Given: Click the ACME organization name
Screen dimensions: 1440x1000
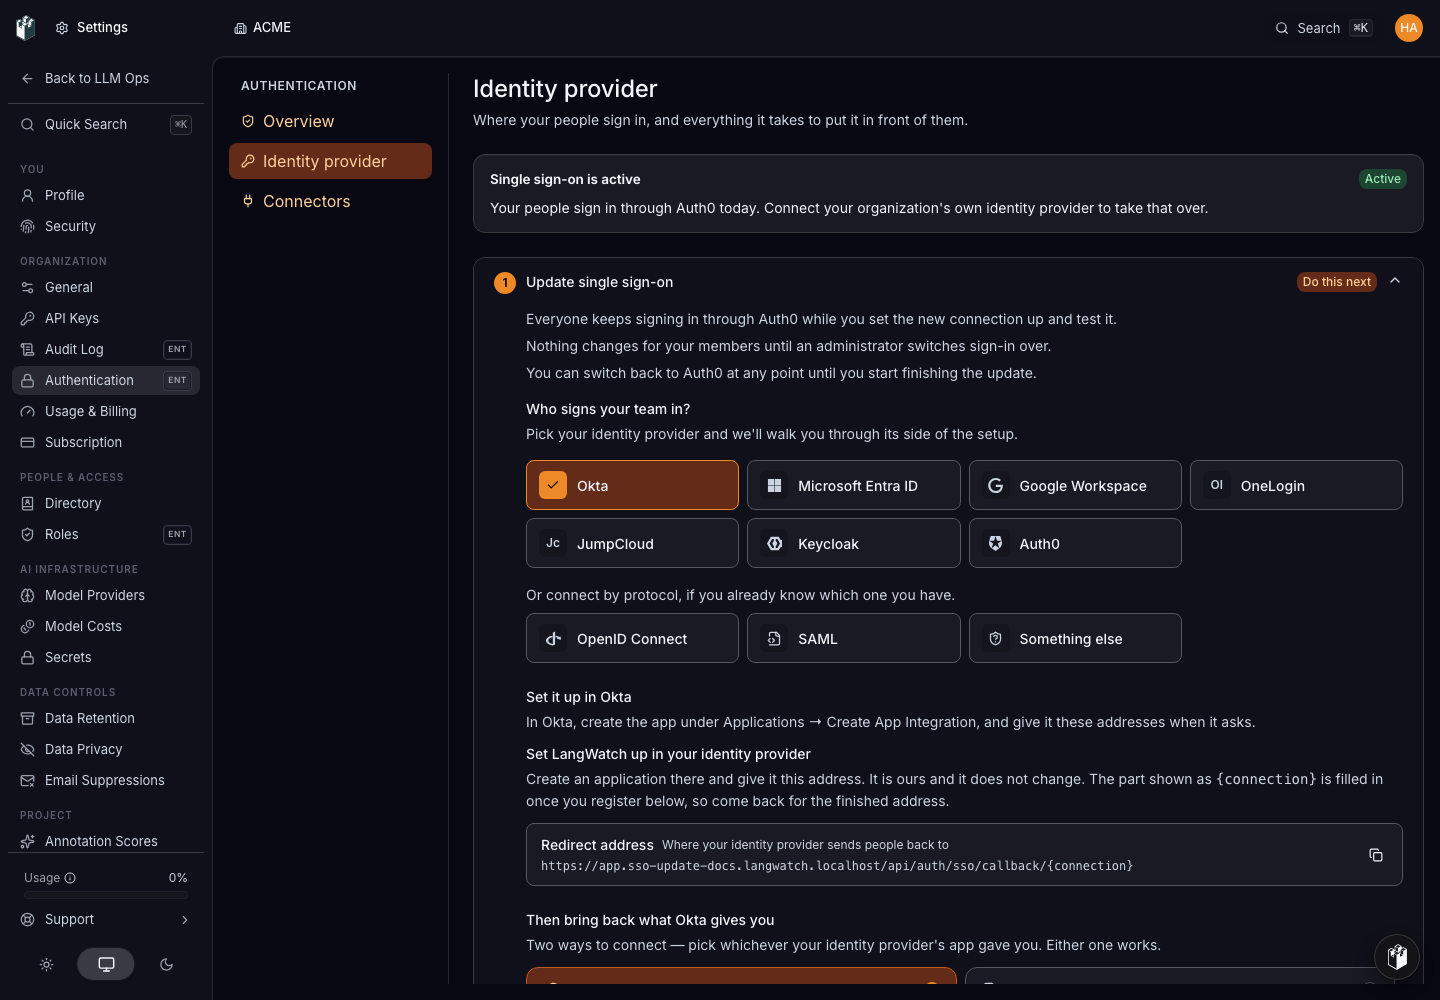Looking at the screenshot, I should (x=272, y=27).
